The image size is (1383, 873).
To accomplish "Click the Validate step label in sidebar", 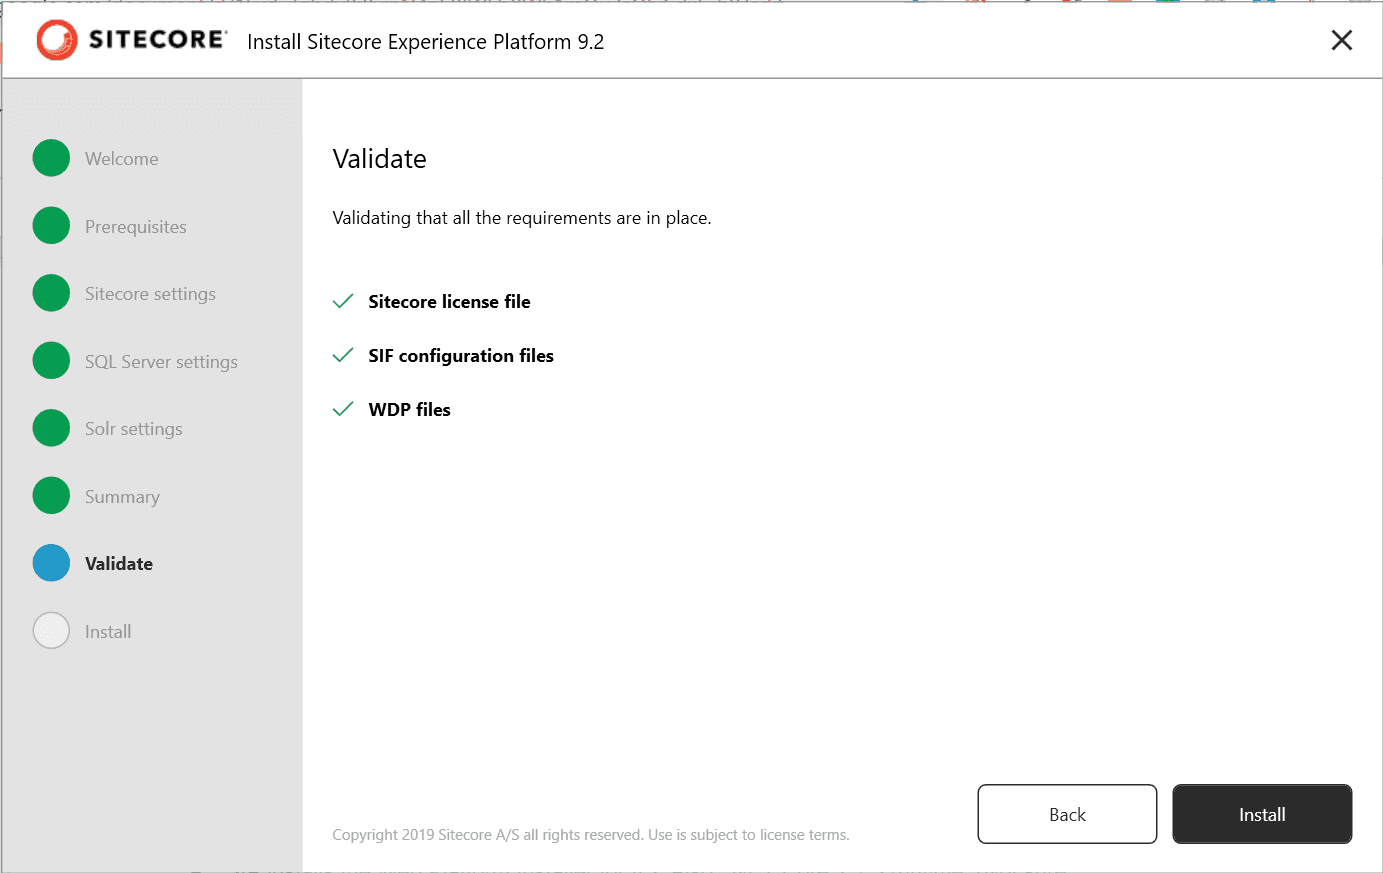I will coord(119,564).
